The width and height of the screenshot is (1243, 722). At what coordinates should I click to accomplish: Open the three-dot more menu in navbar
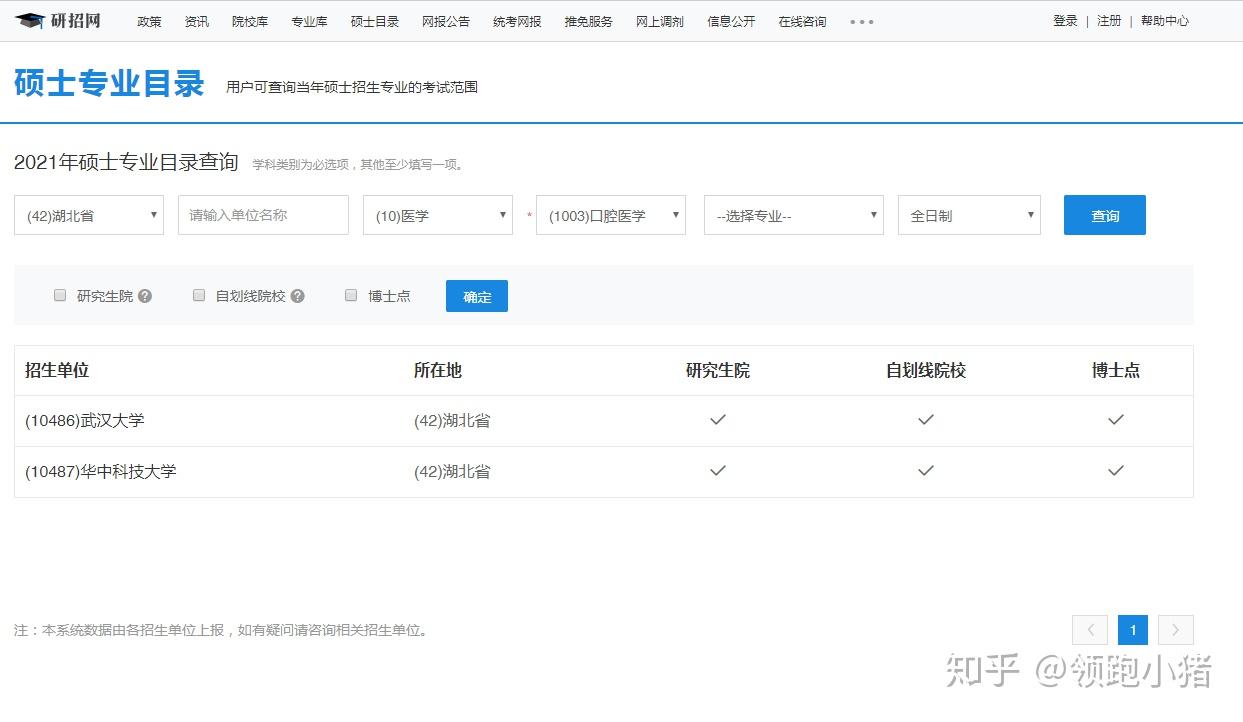click(861, 21)
